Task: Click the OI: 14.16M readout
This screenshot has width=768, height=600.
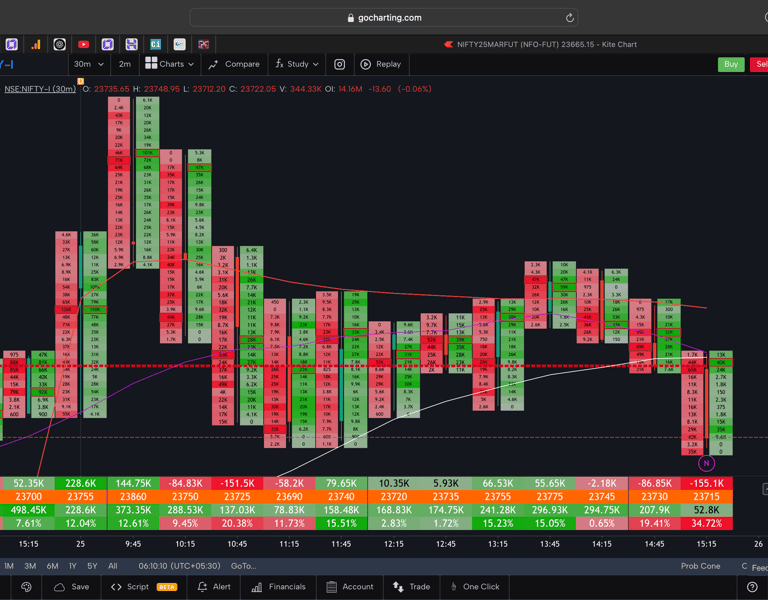Action: pos(343,89)
